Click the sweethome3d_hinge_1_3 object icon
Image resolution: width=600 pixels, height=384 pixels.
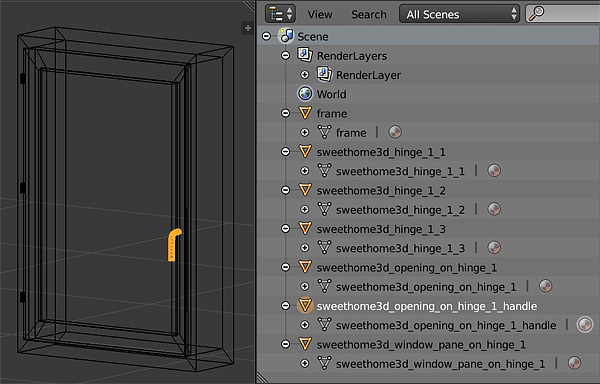tap(305, 228)
